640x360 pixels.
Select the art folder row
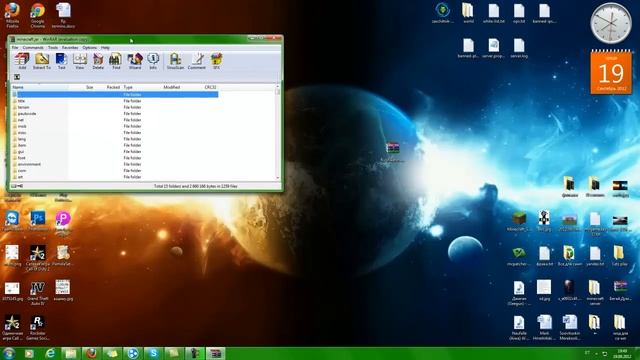tap(115, 177)
